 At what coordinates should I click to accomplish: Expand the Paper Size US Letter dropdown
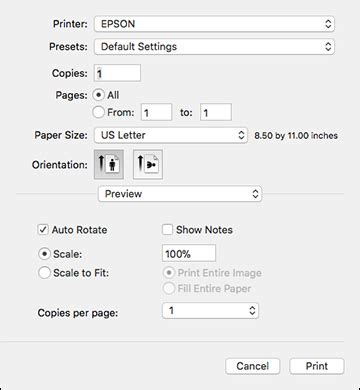tap(171, 135)
